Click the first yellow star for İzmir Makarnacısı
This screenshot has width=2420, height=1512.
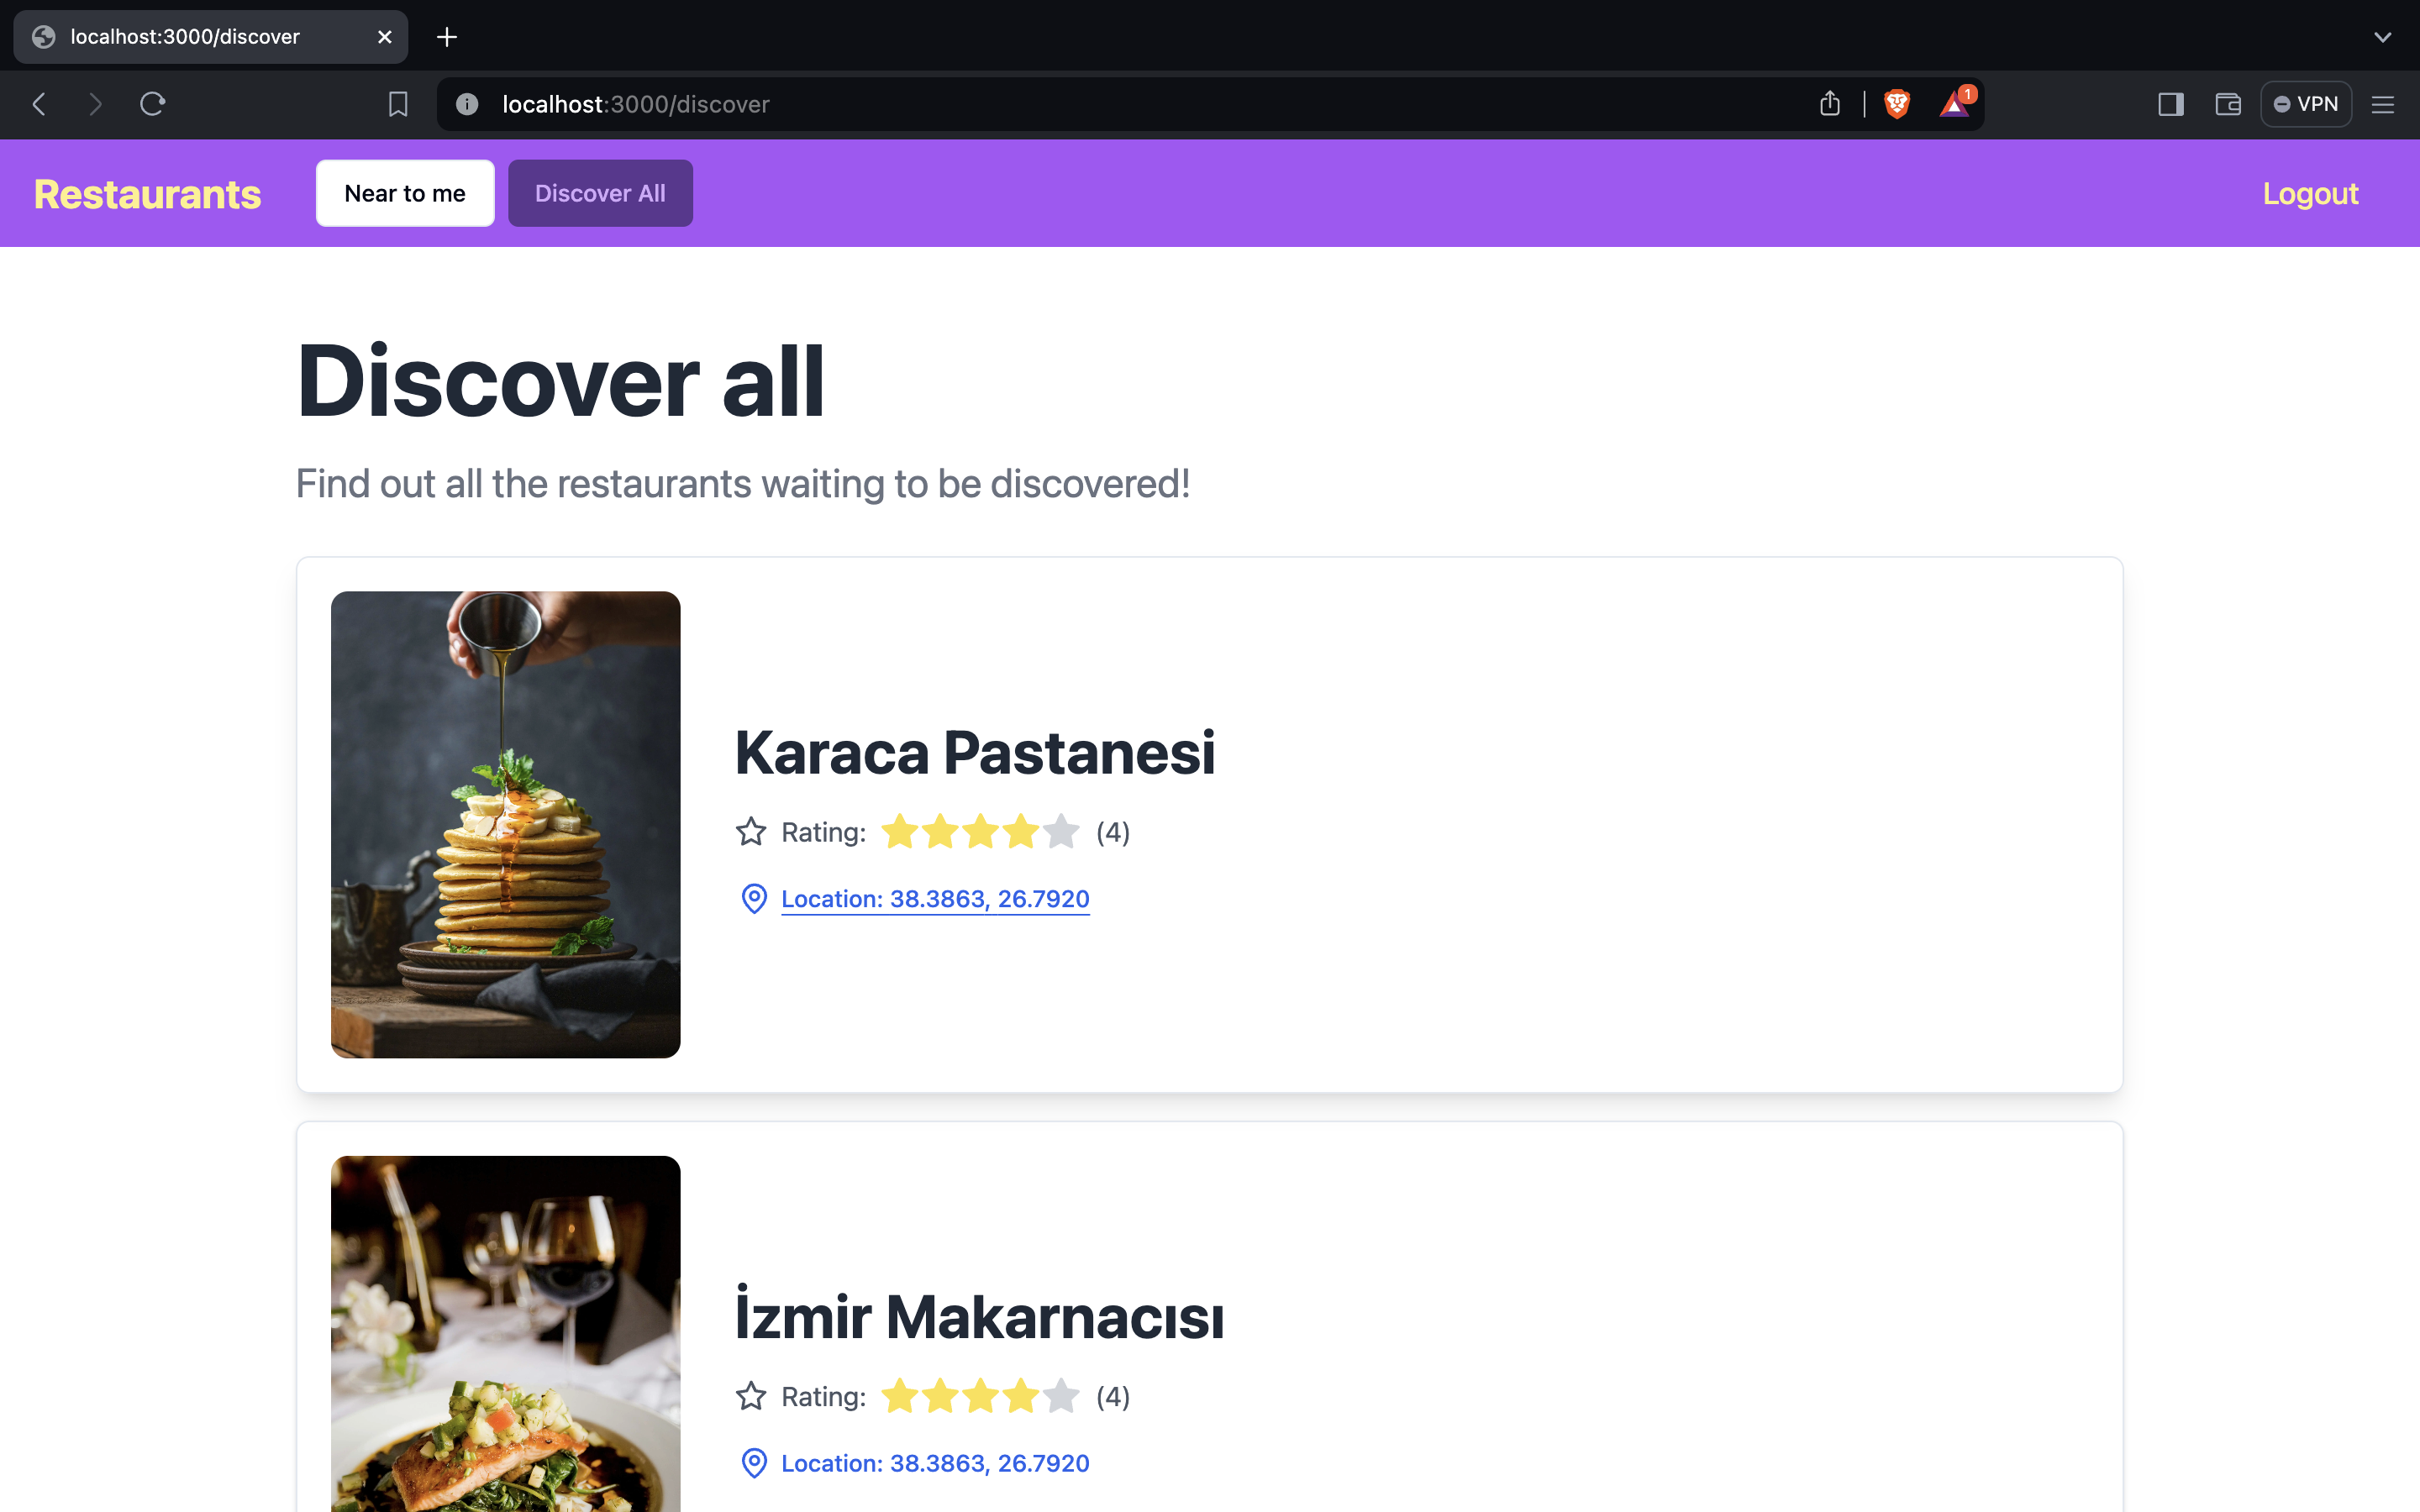(900, 1396)
